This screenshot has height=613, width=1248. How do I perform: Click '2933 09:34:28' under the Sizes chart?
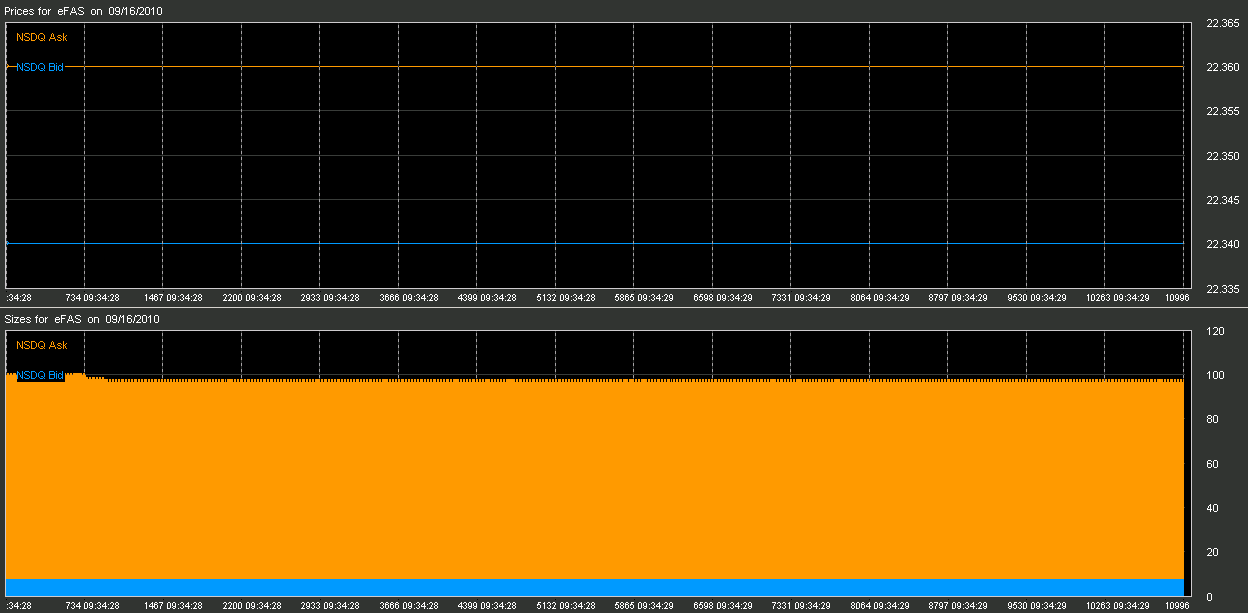click(330, 606)
